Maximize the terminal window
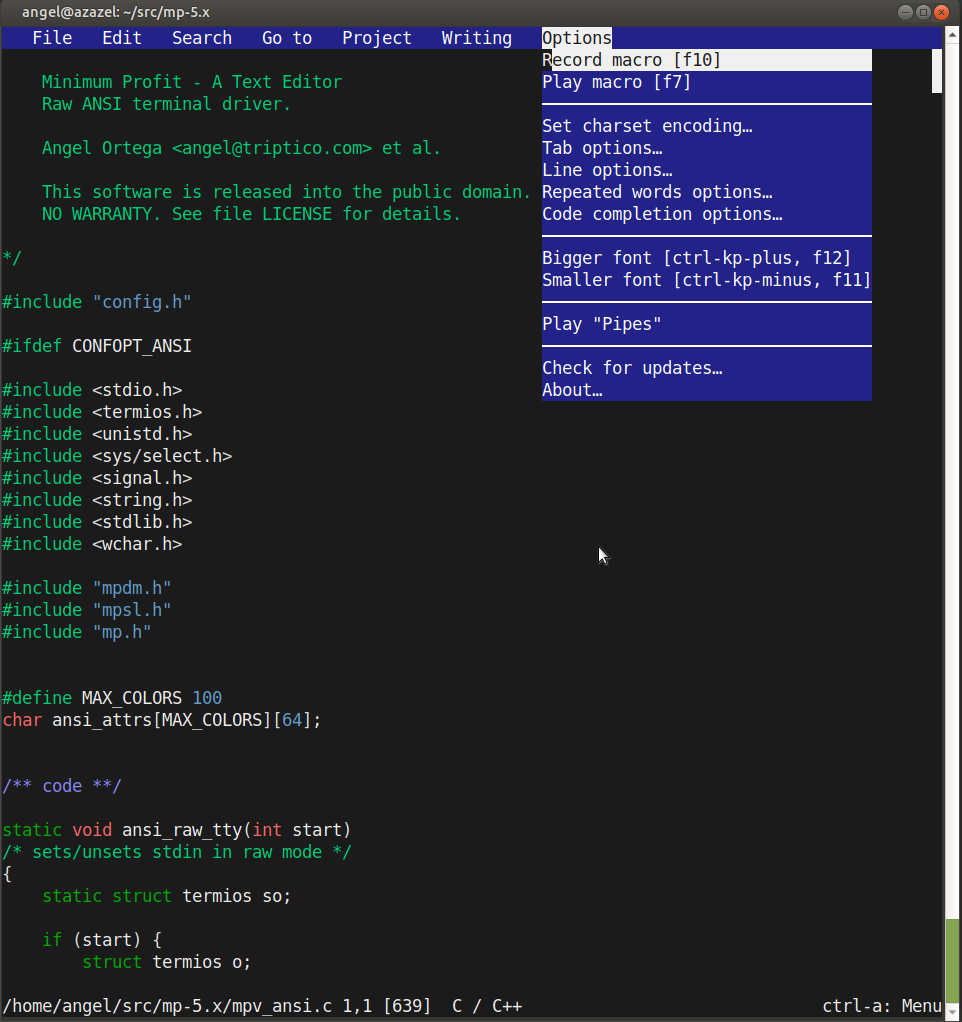Screen dimensions: 962x1022 pos(923,12)
